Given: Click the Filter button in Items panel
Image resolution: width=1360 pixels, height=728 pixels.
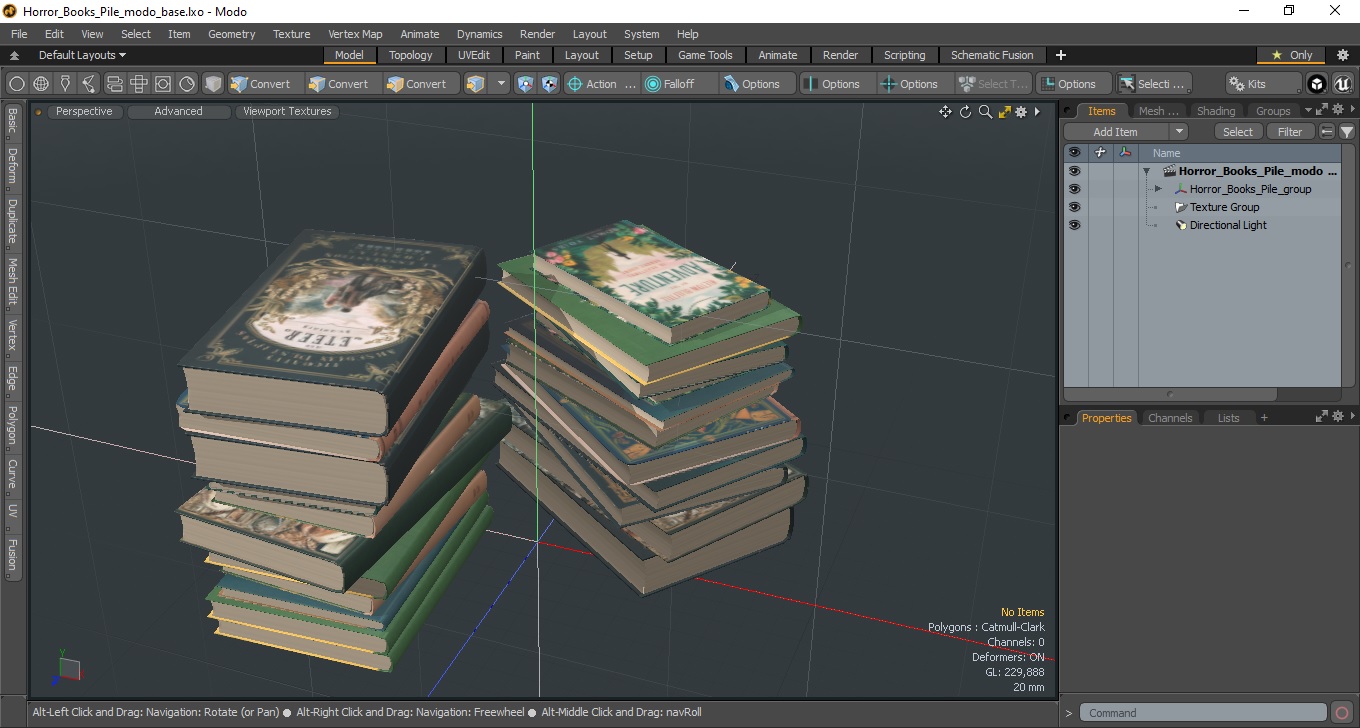Looking at the screenshot, I should coord(1290,132).
